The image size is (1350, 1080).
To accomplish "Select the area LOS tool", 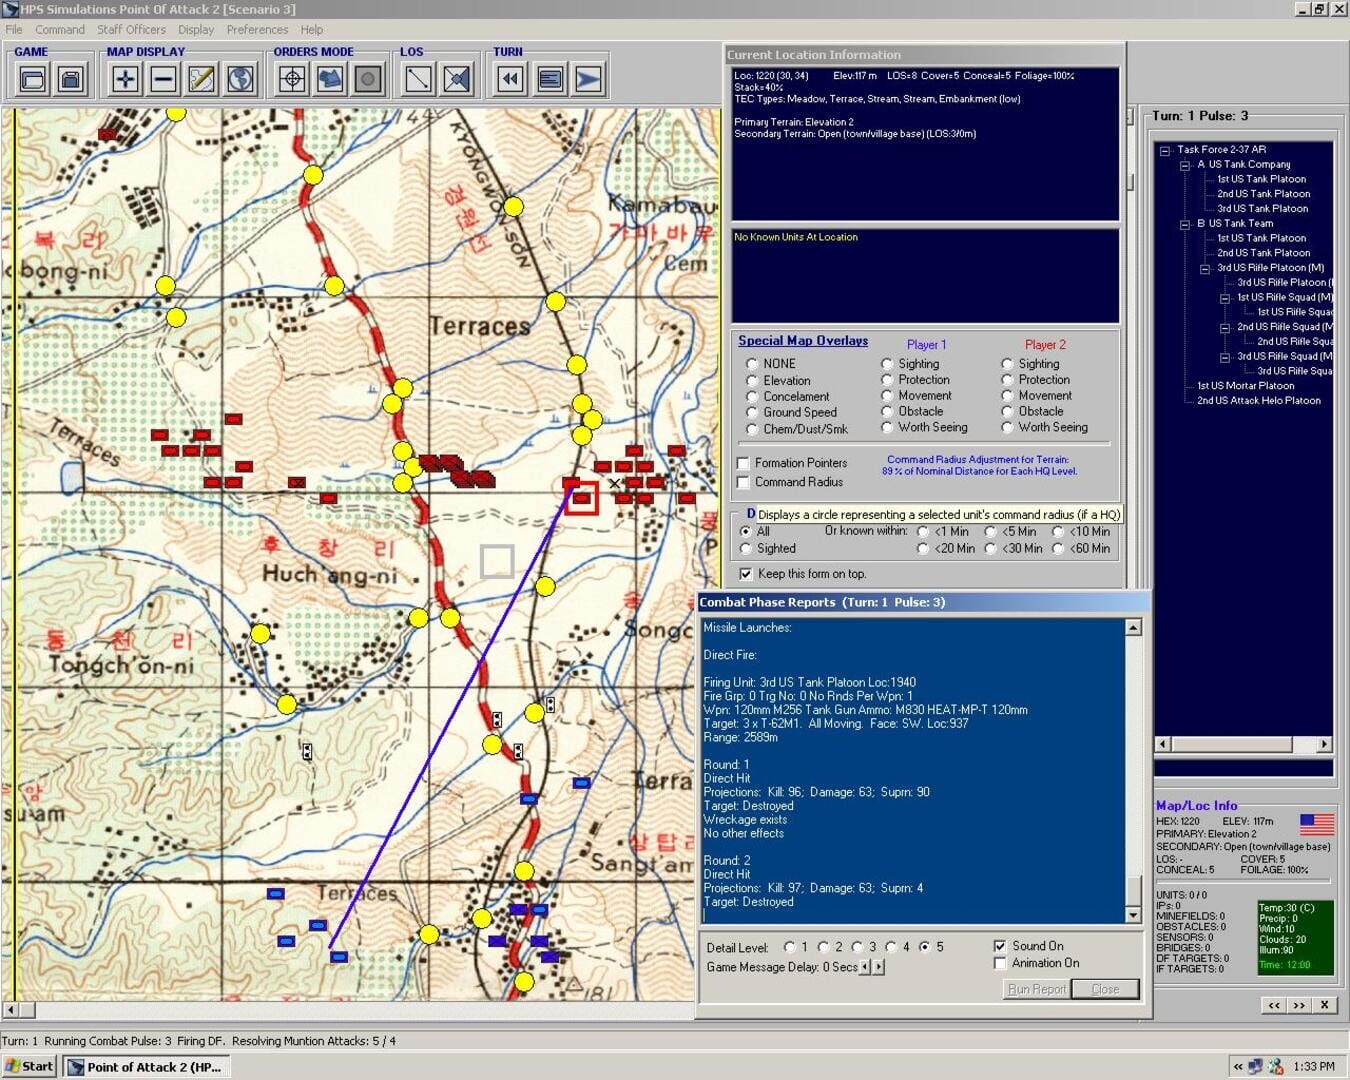I will coord(455,76).
